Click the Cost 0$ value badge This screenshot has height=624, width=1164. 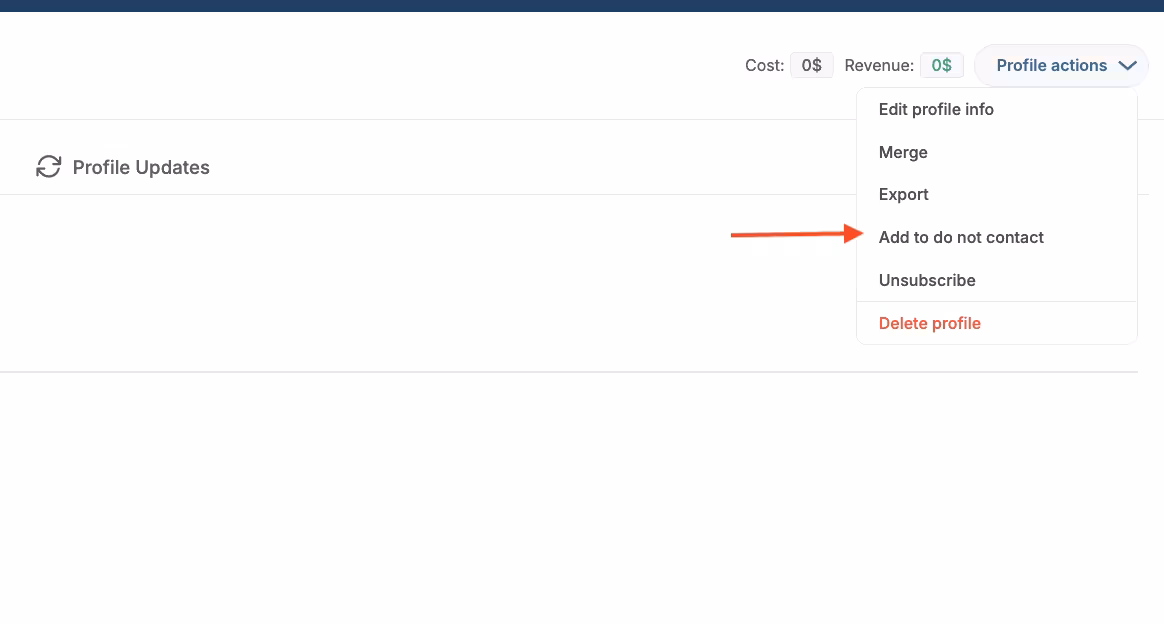[x=811, y=64]
